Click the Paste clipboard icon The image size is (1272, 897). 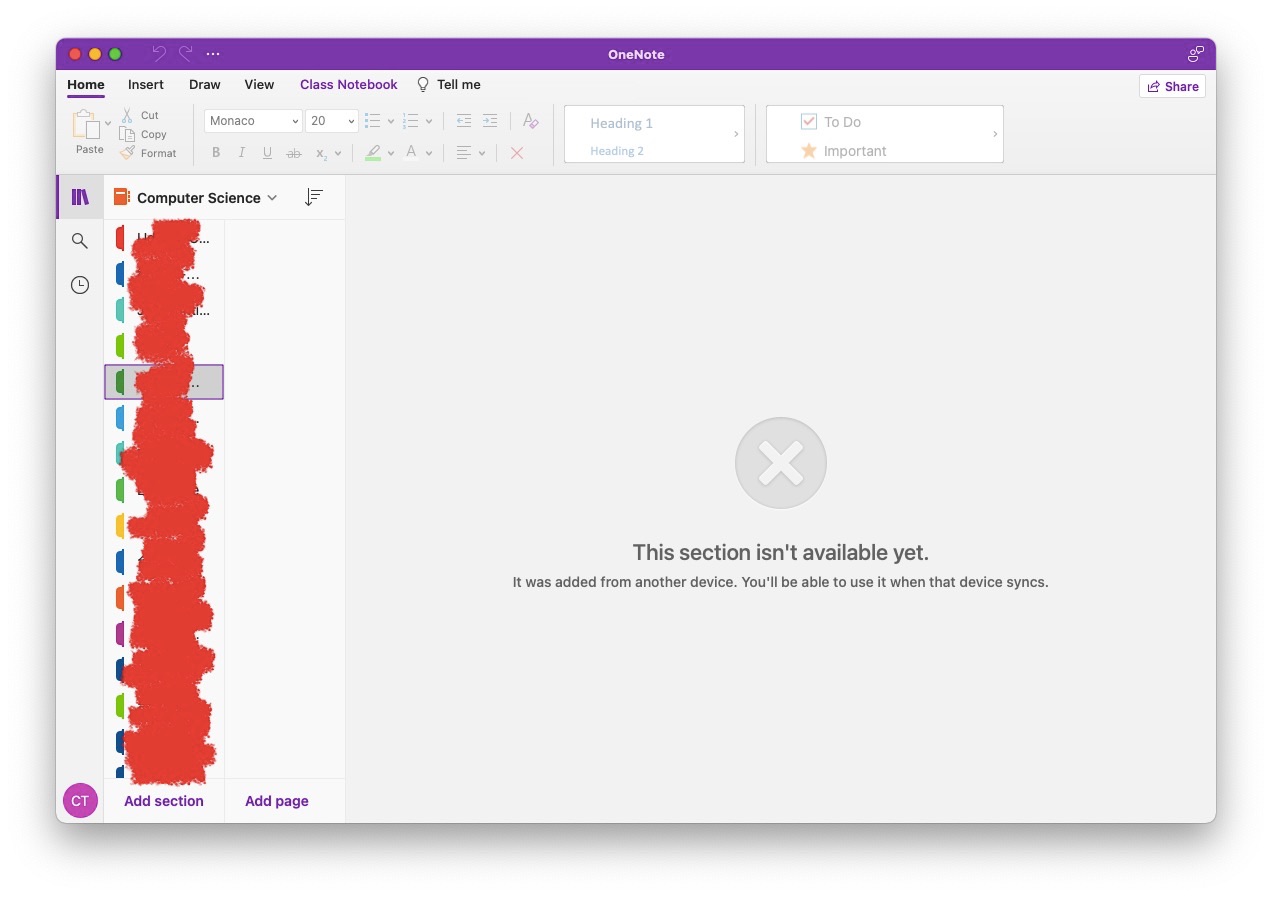(86, 124)
